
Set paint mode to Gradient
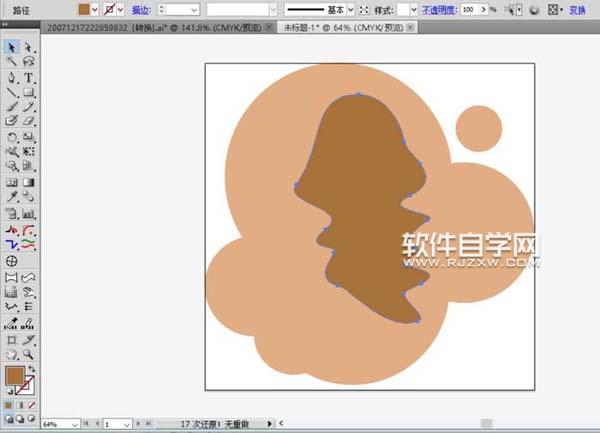pos(20,405)
